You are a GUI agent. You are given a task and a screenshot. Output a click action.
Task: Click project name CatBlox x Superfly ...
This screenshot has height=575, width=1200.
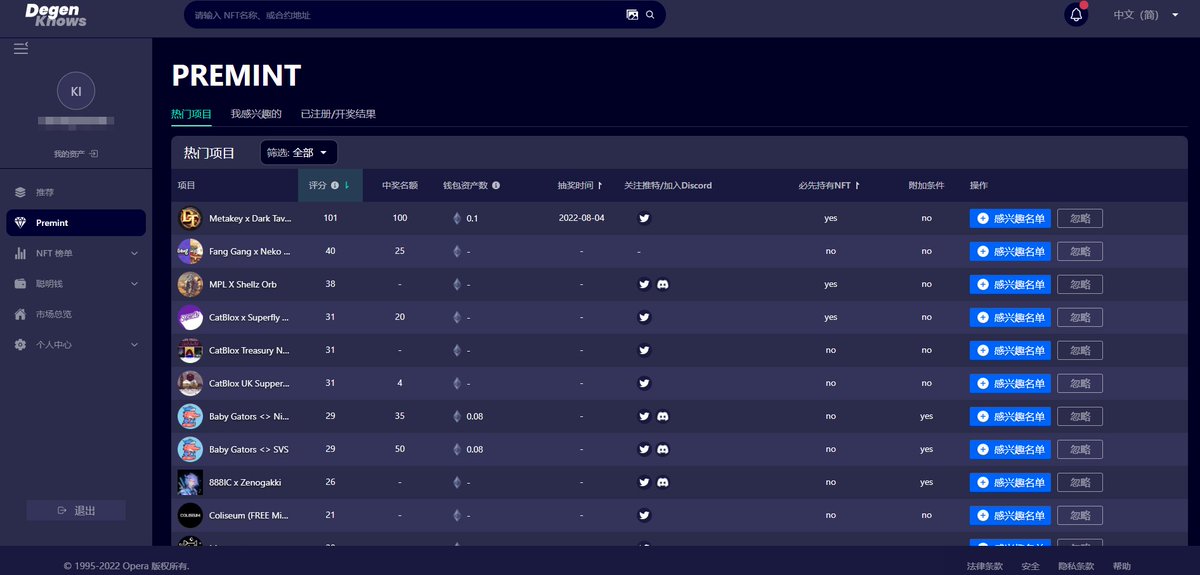point(249,317)
